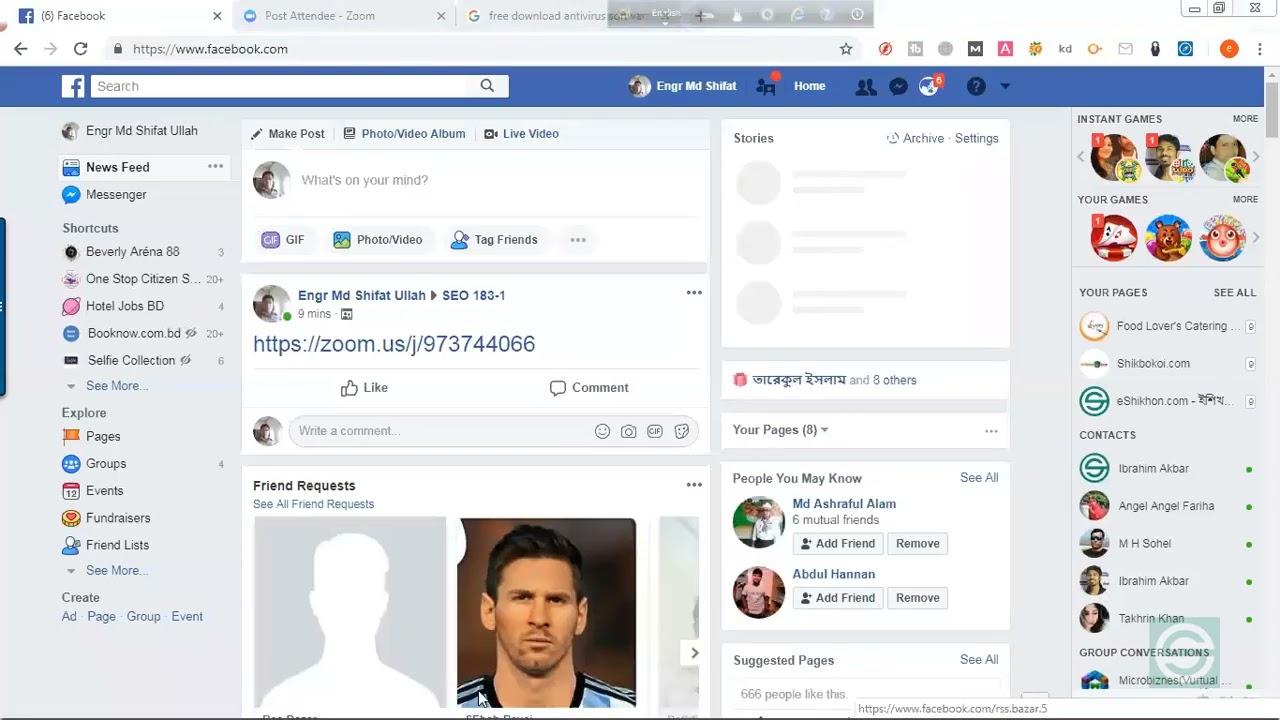This screenshot has height=720, width=1280.
Task: Attach photo using comment camera icon
Action: click(x=628, y=431)
